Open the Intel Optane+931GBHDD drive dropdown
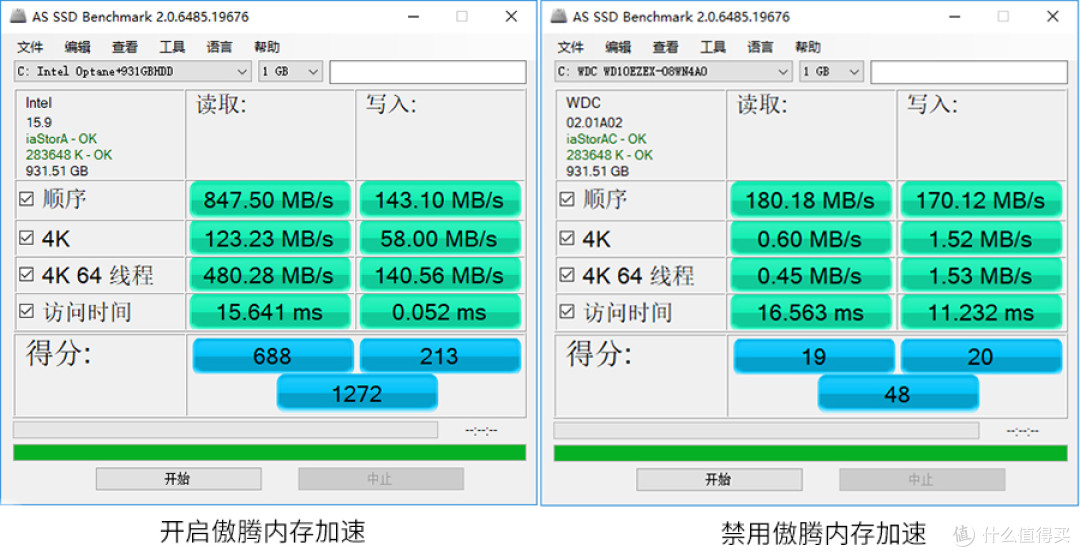 [x=132, y=71]
